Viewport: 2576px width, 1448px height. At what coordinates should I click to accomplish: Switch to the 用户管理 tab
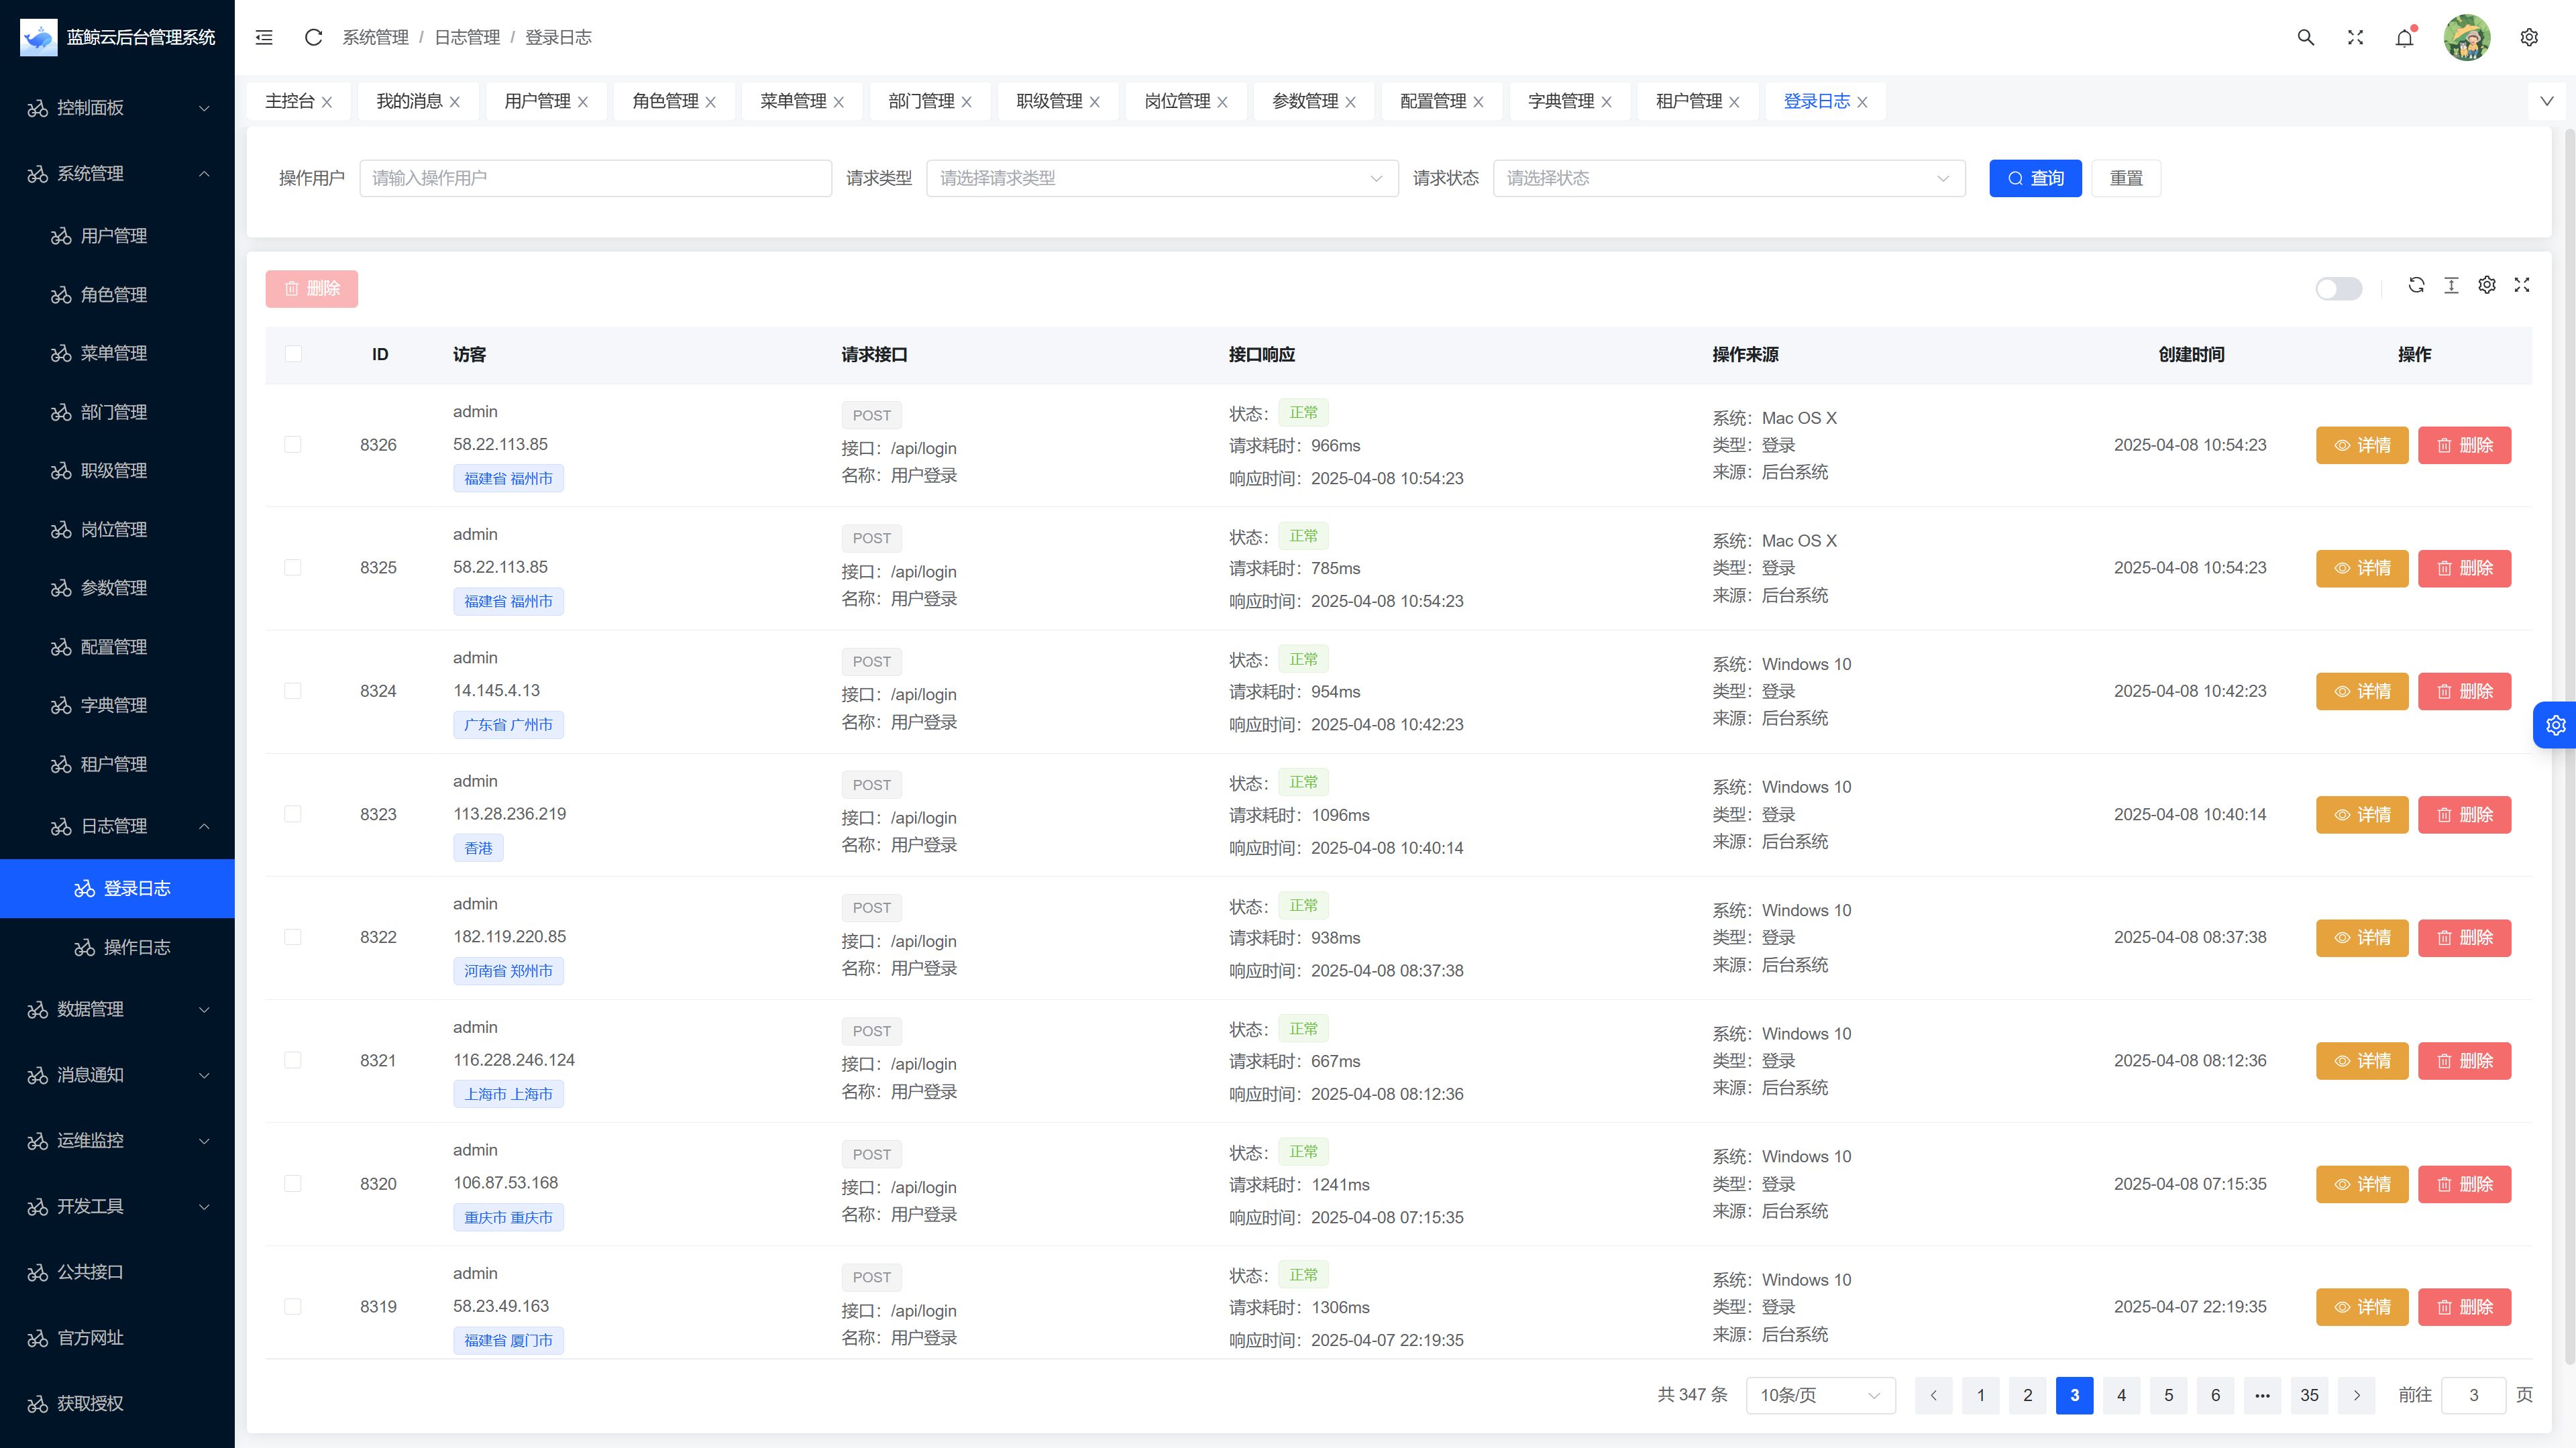[x=537, y=101]
